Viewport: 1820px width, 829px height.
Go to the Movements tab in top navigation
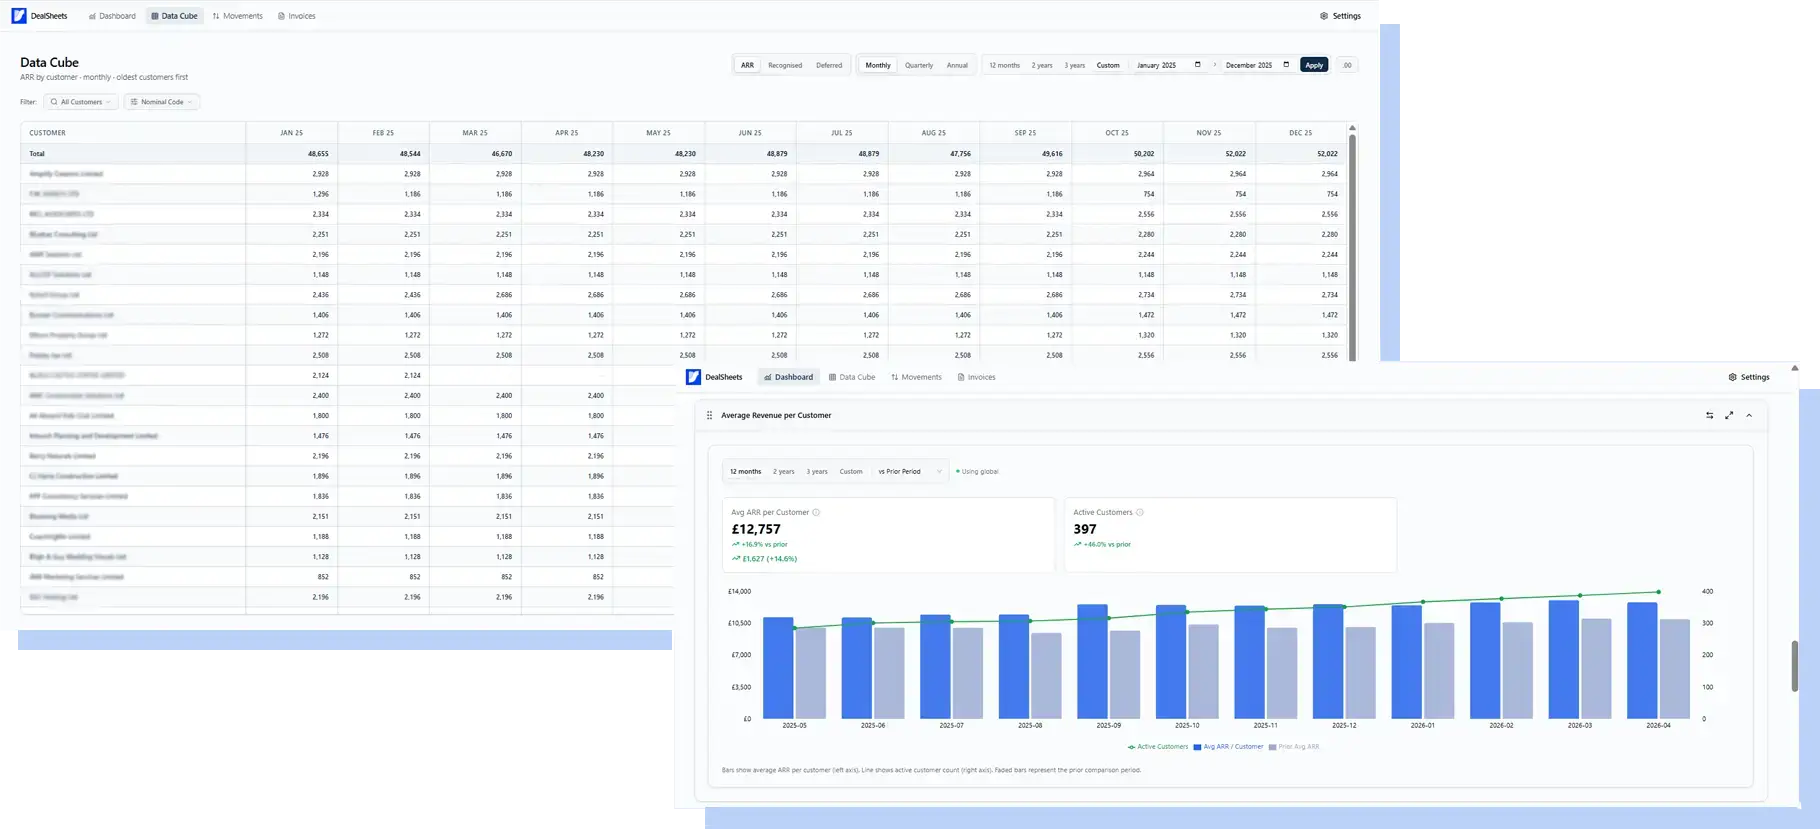pyautogui.click(x=238, y=16)
